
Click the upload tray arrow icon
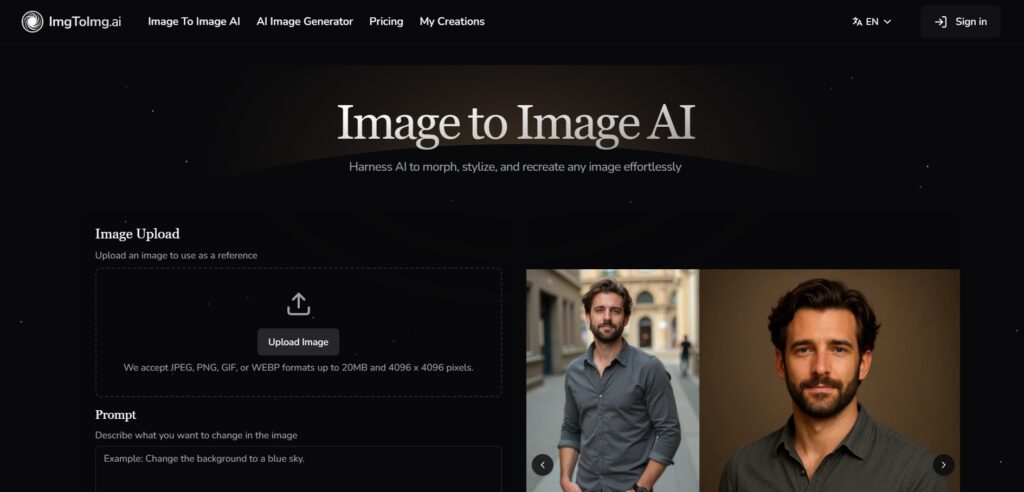click(298, 304)
